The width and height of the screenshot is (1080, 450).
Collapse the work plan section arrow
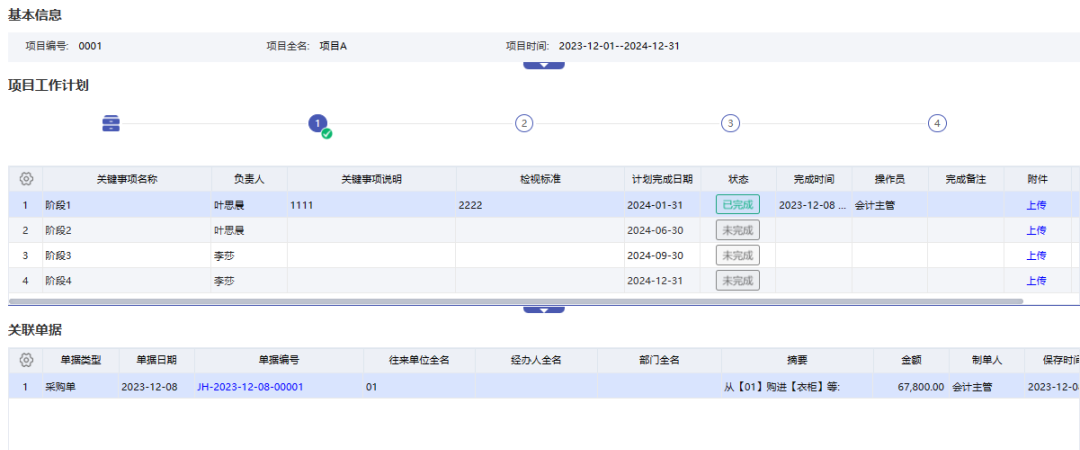[x=544, y=310]
